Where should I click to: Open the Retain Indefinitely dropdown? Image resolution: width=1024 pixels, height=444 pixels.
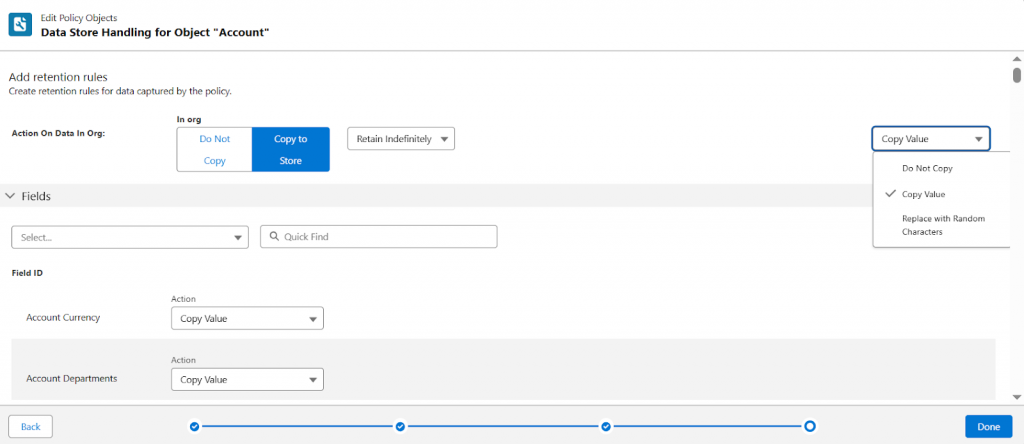(x=400, y=139)
